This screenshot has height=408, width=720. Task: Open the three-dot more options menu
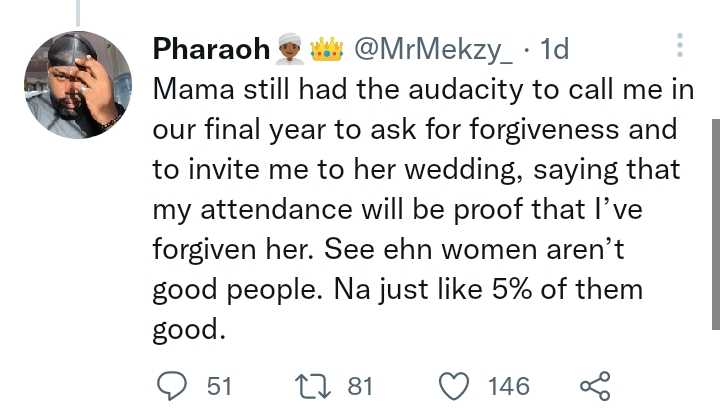coord(680,48)
